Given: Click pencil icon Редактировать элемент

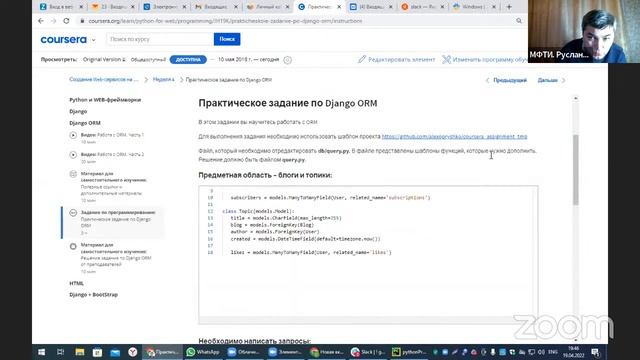Looking at the screenshot, I should (x=362, y=60).
